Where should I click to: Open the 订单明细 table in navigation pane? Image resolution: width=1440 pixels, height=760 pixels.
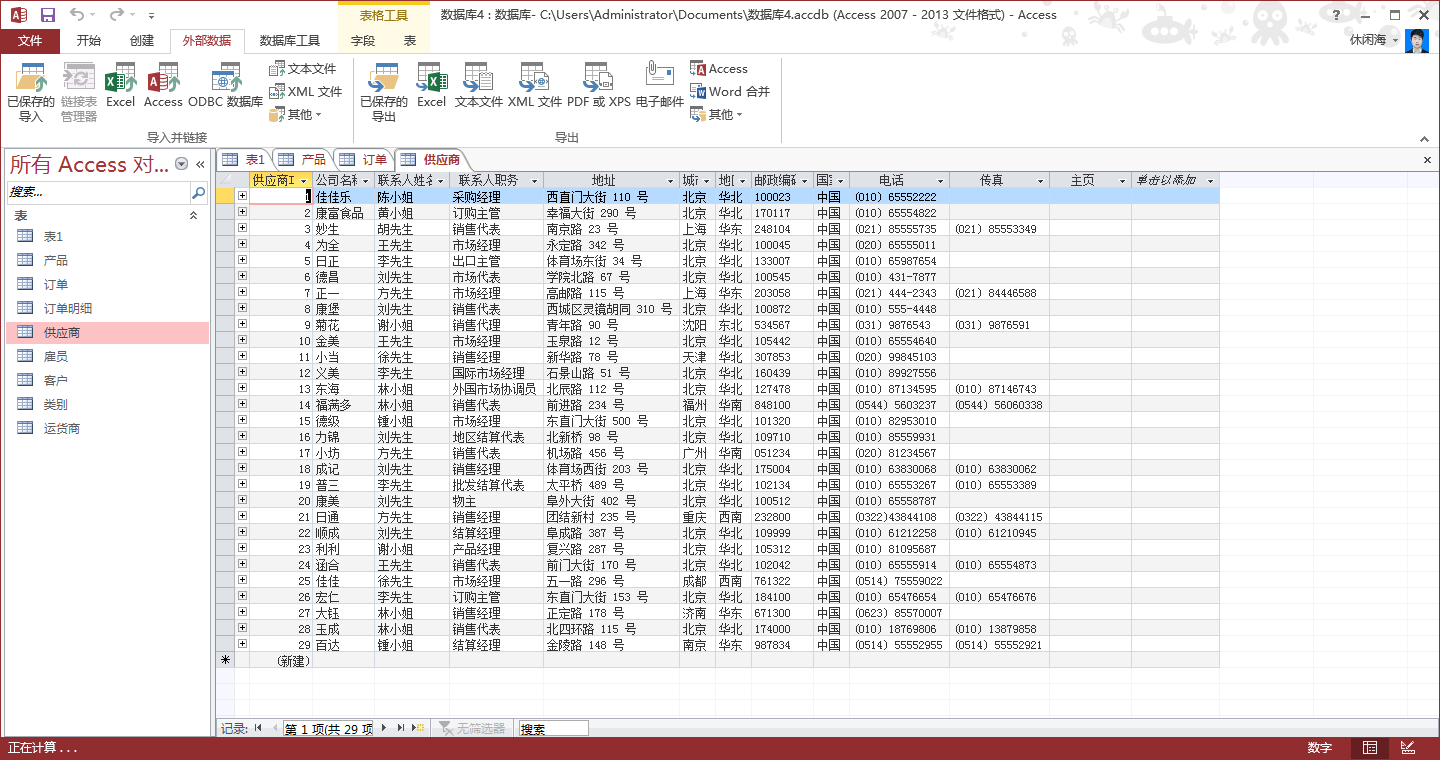point(108,308)
